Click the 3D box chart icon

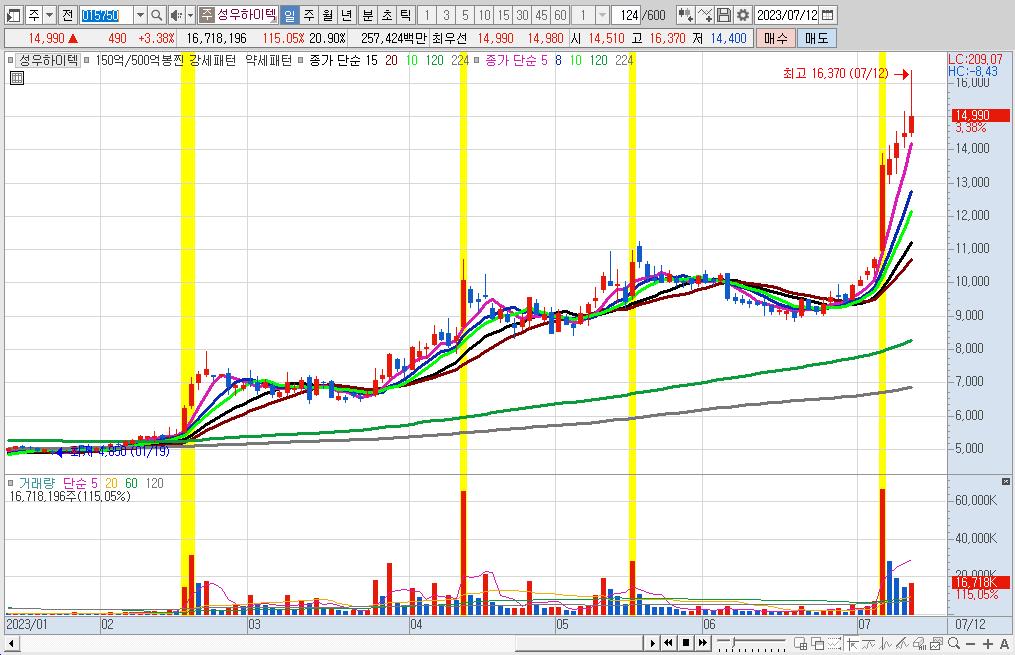click(x=920, y=644)
